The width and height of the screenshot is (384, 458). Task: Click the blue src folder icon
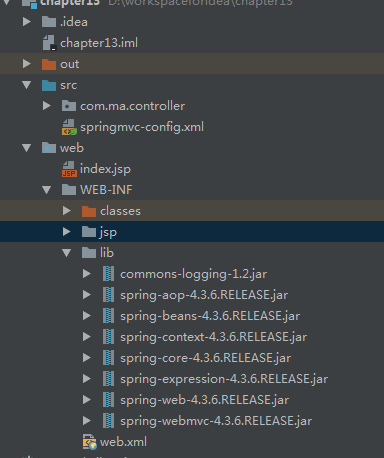pyautogui.click(x=49, y=85)
